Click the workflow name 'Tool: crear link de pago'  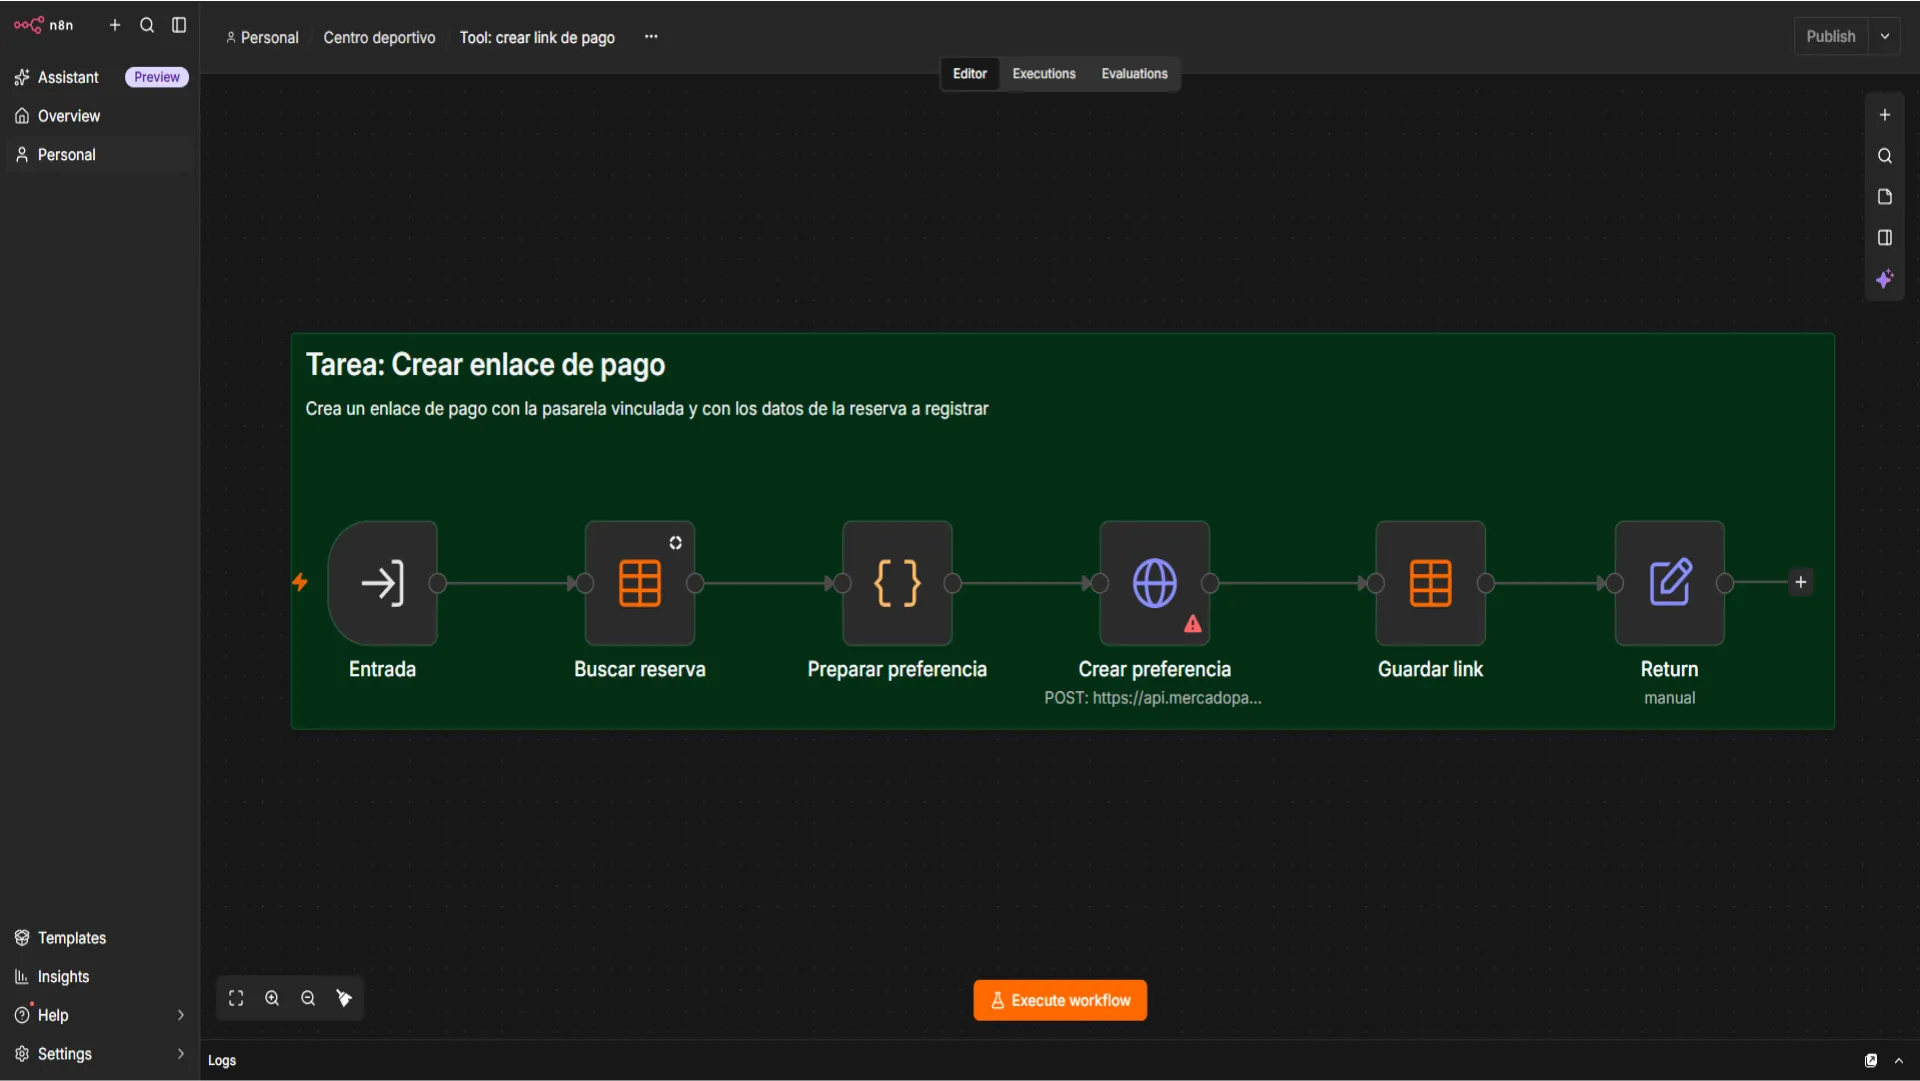point(537,38)
